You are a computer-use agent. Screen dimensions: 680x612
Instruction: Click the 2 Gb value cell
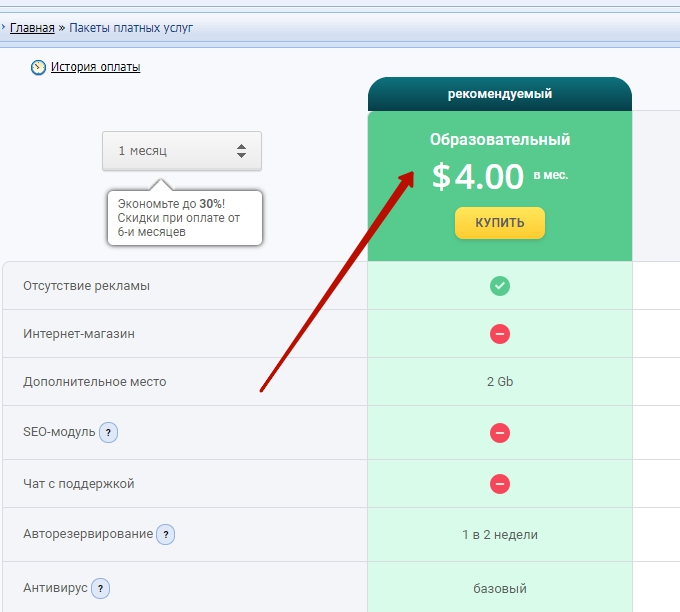(500, 382)
